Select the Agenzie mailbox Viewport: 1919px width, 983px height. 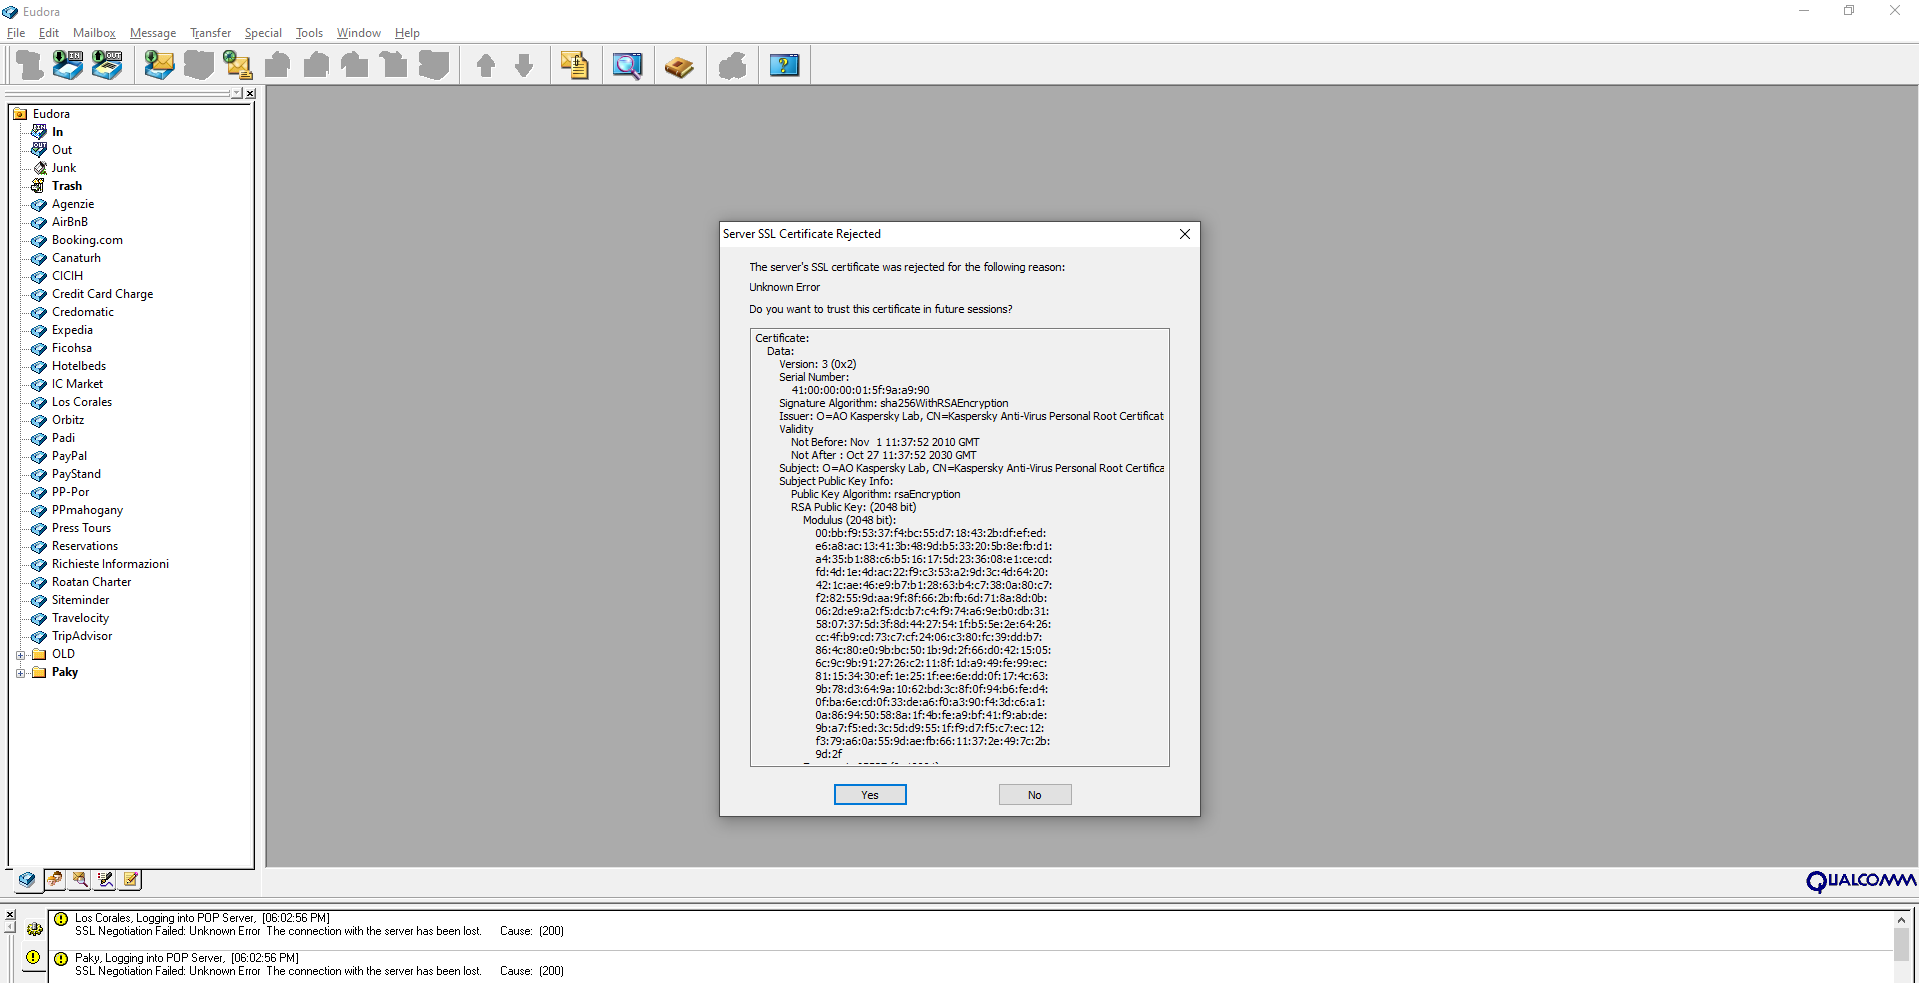pyautogui.click(x=73, y=204)
